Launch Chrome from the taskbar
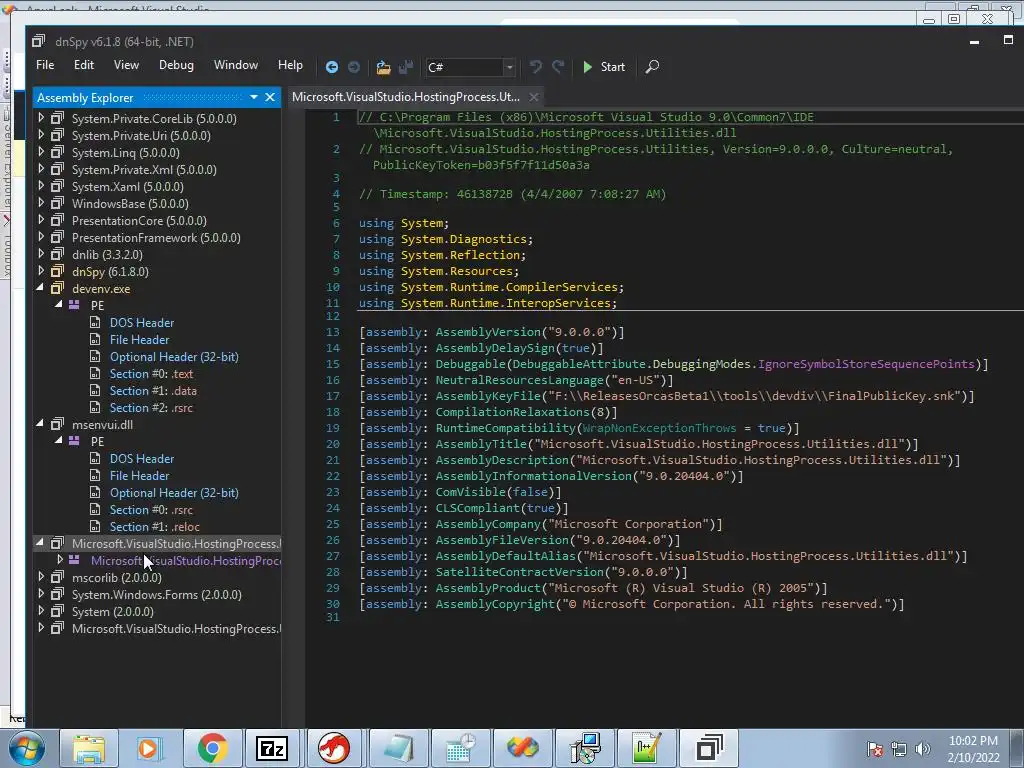The image size is (1024, 768). (212, 748)
